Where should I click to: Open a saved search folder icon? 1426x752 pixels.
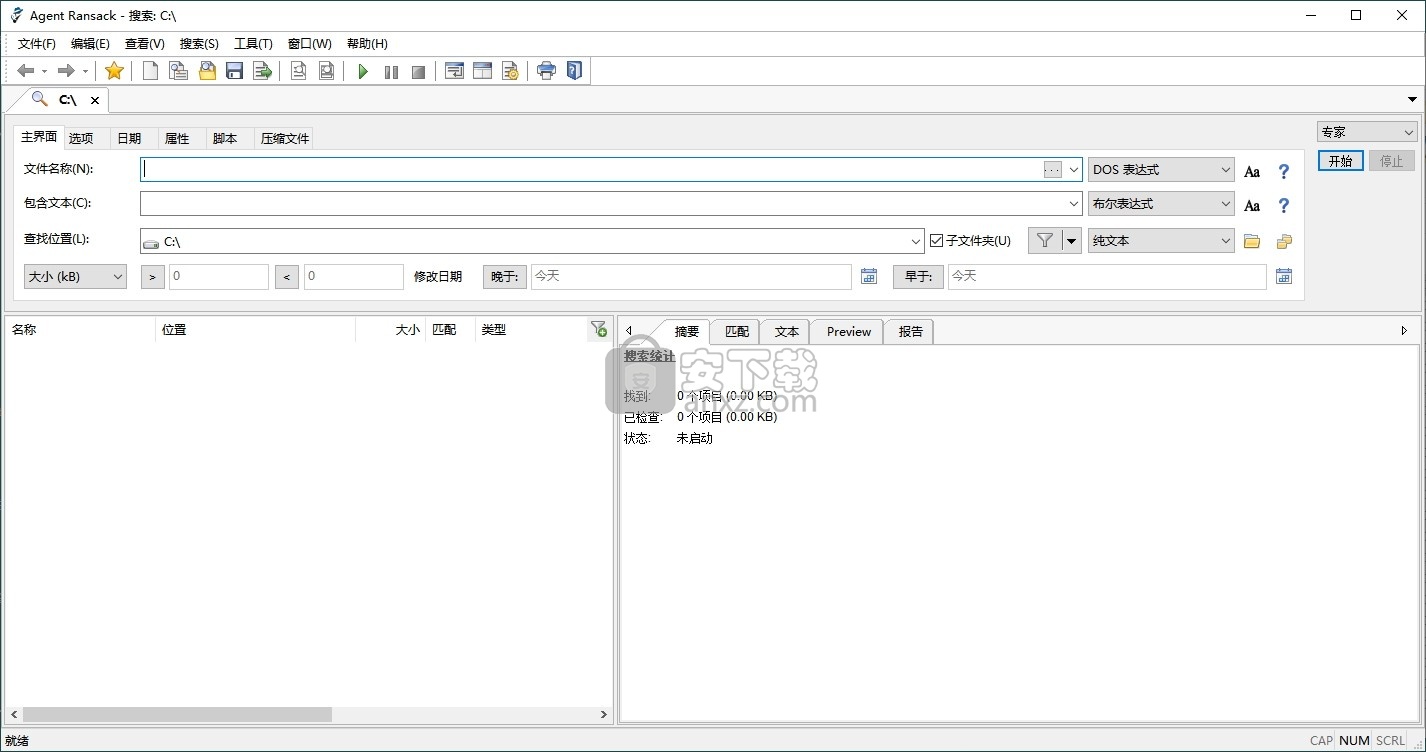click(207, 71)
